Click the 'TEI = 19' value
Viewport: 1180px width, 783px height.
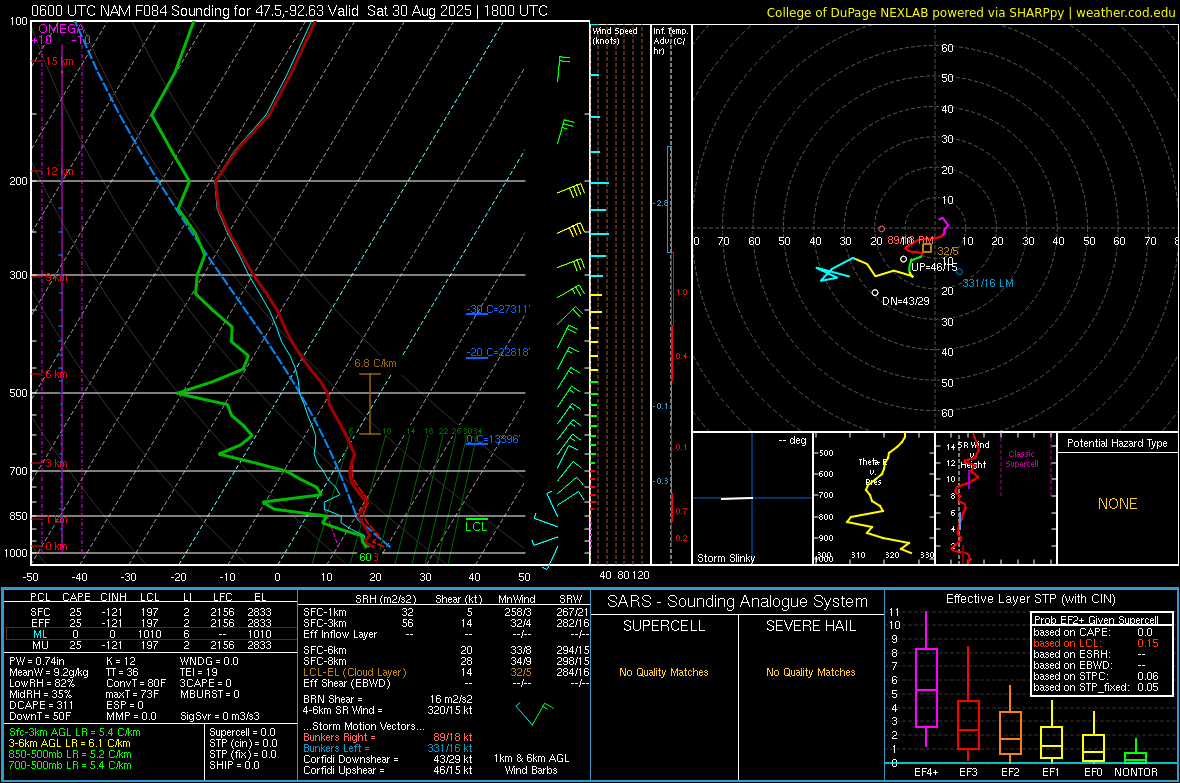coord(199,672)
